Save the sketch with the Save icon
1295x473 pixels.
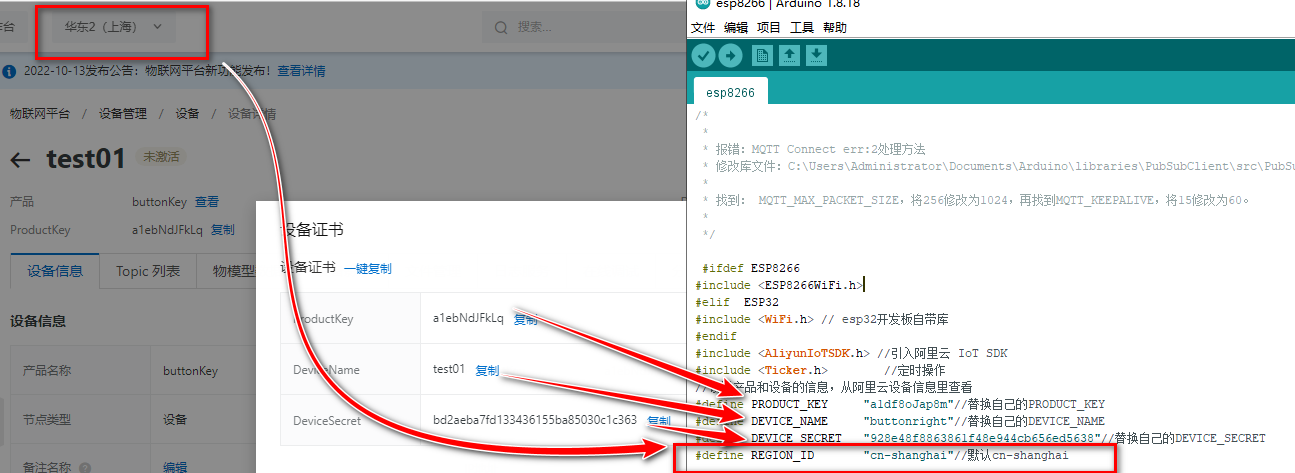tap(816, 55)
